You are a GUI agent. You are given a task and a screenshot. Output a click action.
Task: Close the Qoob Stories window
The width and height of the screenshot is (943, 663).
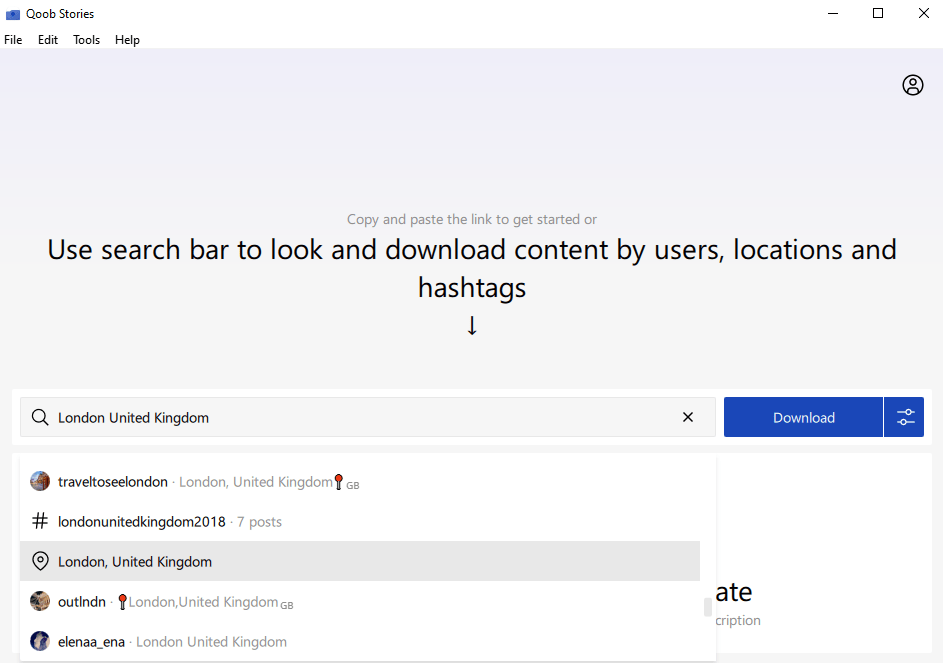pyautogui.click(x=924, y=13)
